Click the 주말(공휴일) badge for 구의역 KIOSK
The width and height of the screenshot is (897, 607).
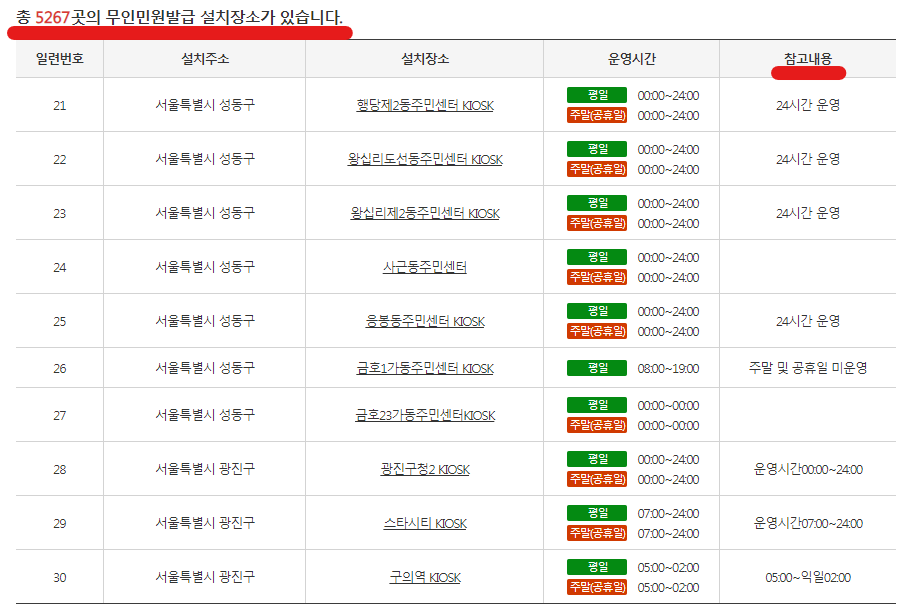point(597,587)
